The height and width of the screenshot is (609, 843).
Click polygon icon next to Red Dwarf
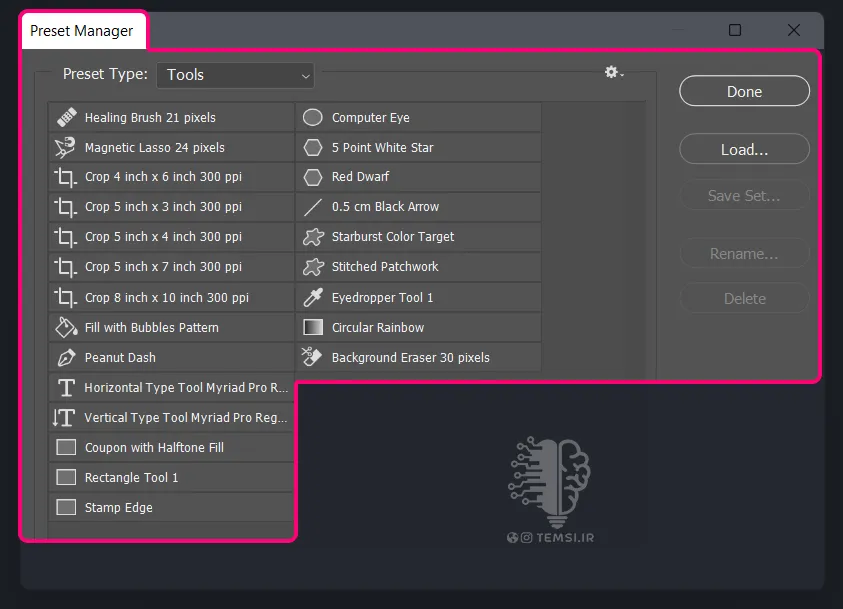pos(313,177)
